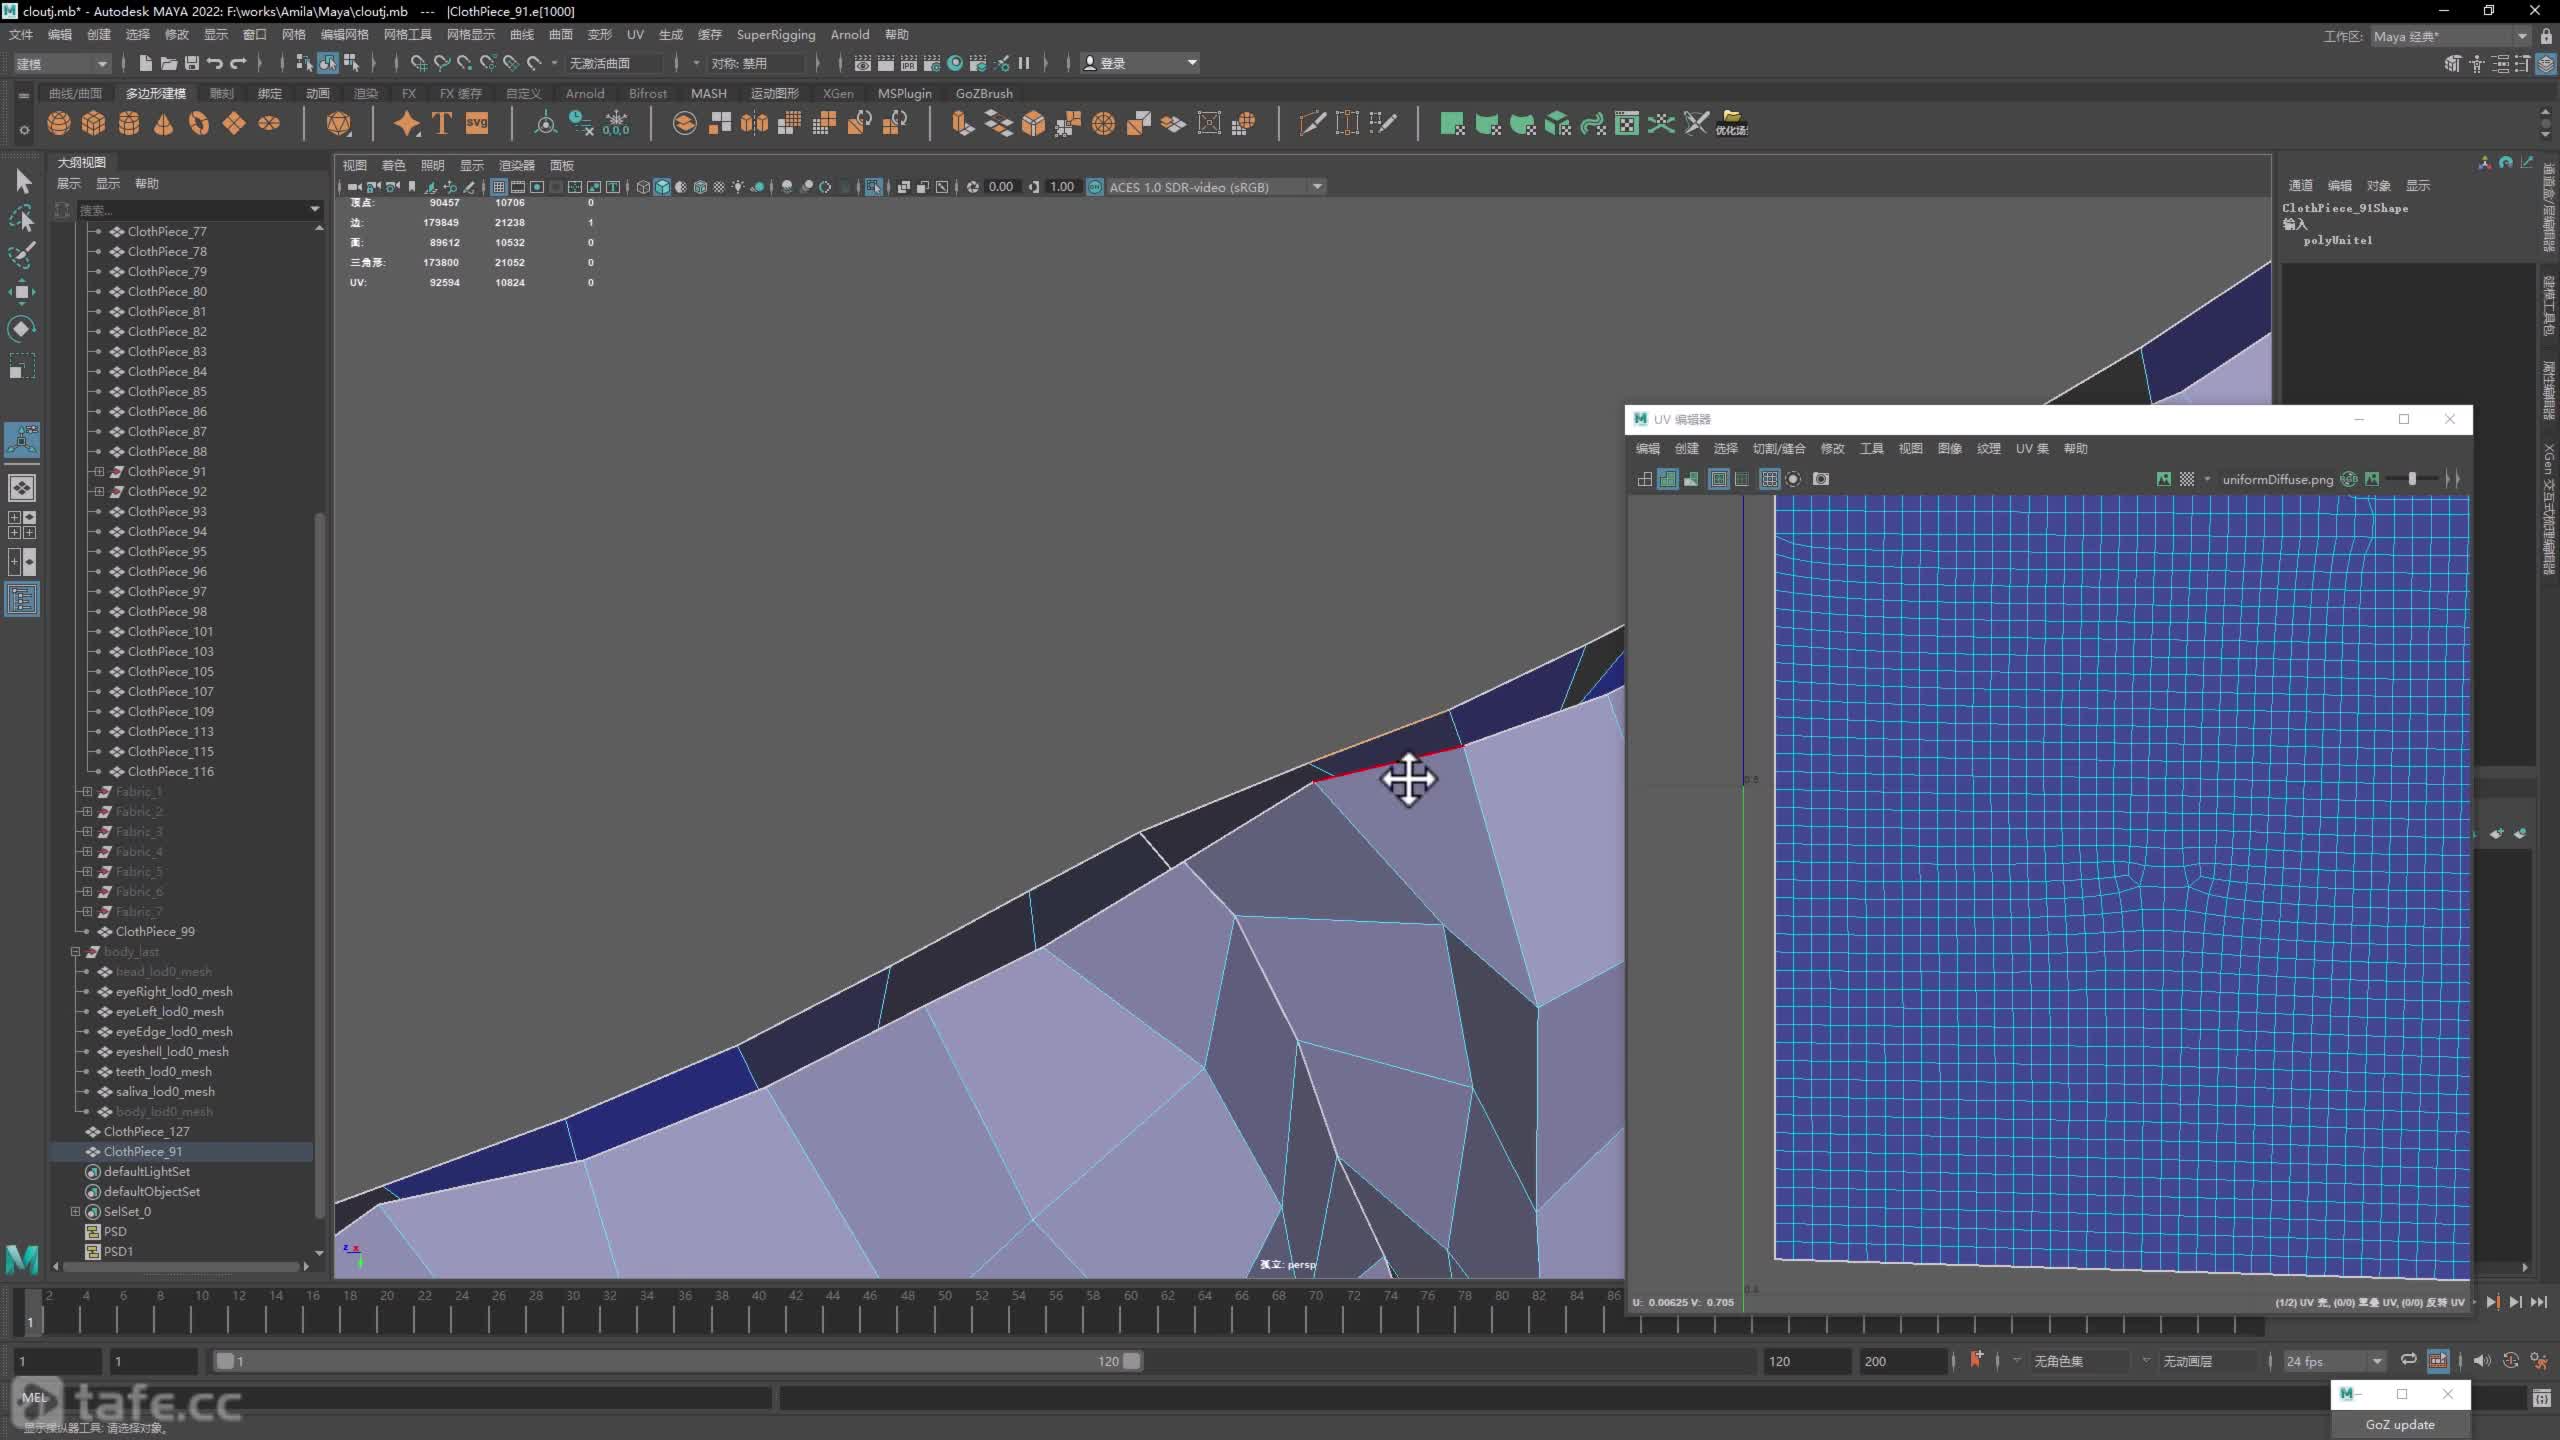Image resolution: width=2560 pixels, height=1440 pixels.
Task: Toggle UV editor shaded display
Action: coord(1668,479)
